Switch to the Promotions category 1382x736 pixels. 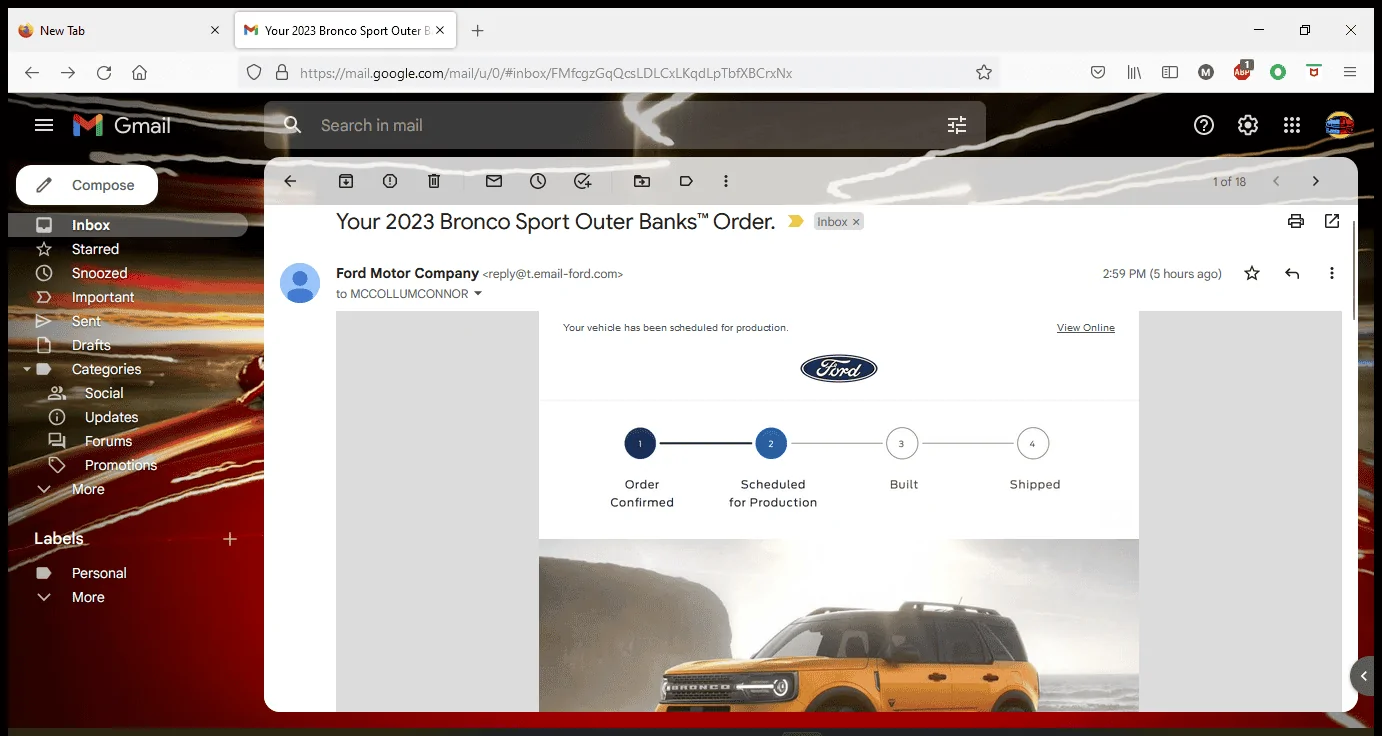pyautogui.click(x=122, y=464)
